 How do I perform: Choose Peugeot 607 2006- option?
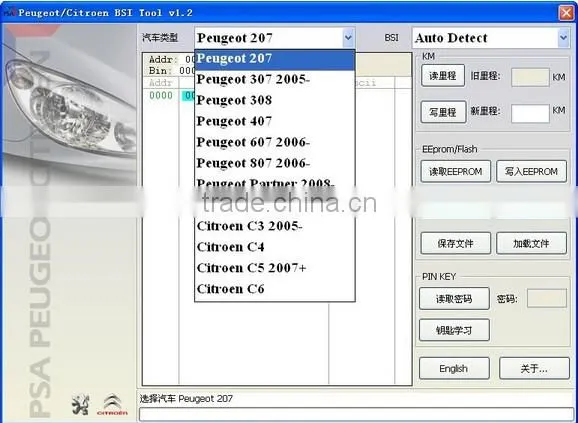tap(275, 143)
